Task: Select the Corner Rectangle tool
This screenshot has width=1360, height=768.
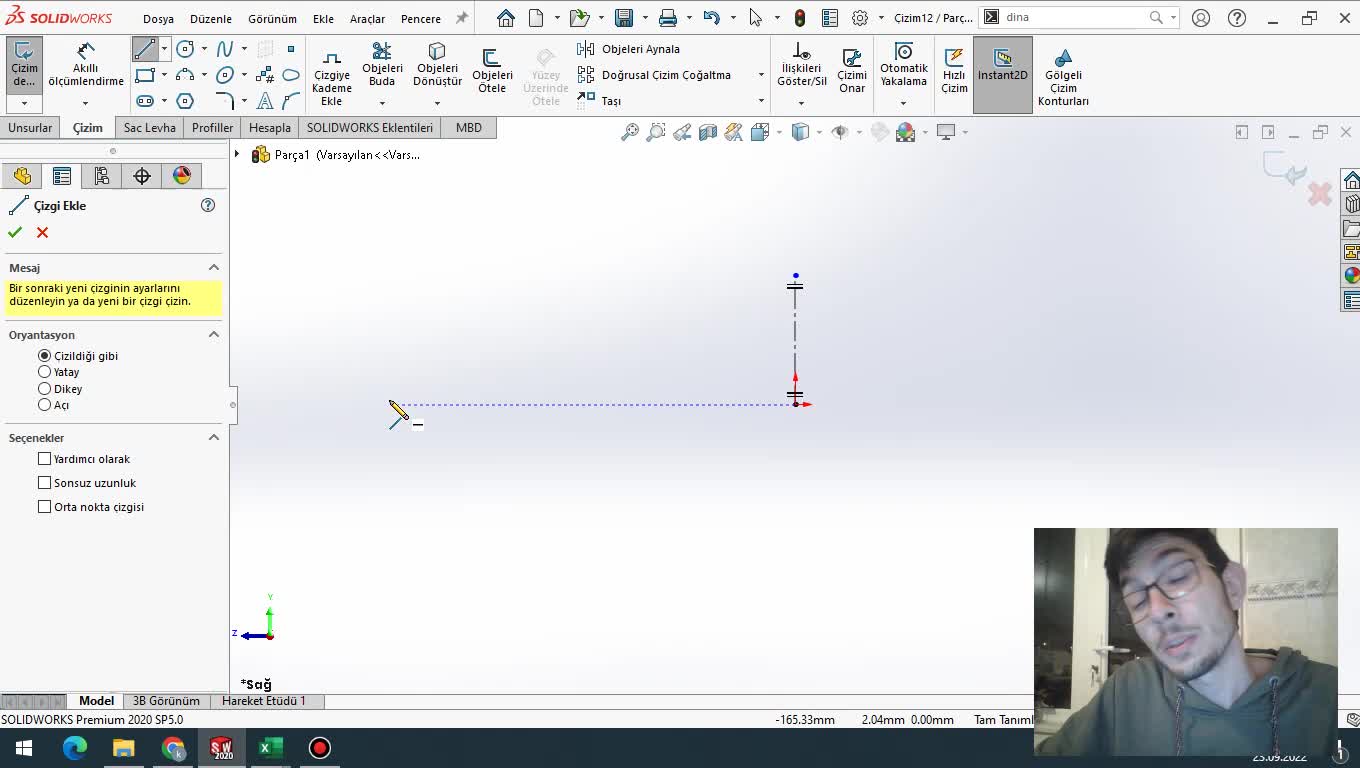Action: coord(145,75)
